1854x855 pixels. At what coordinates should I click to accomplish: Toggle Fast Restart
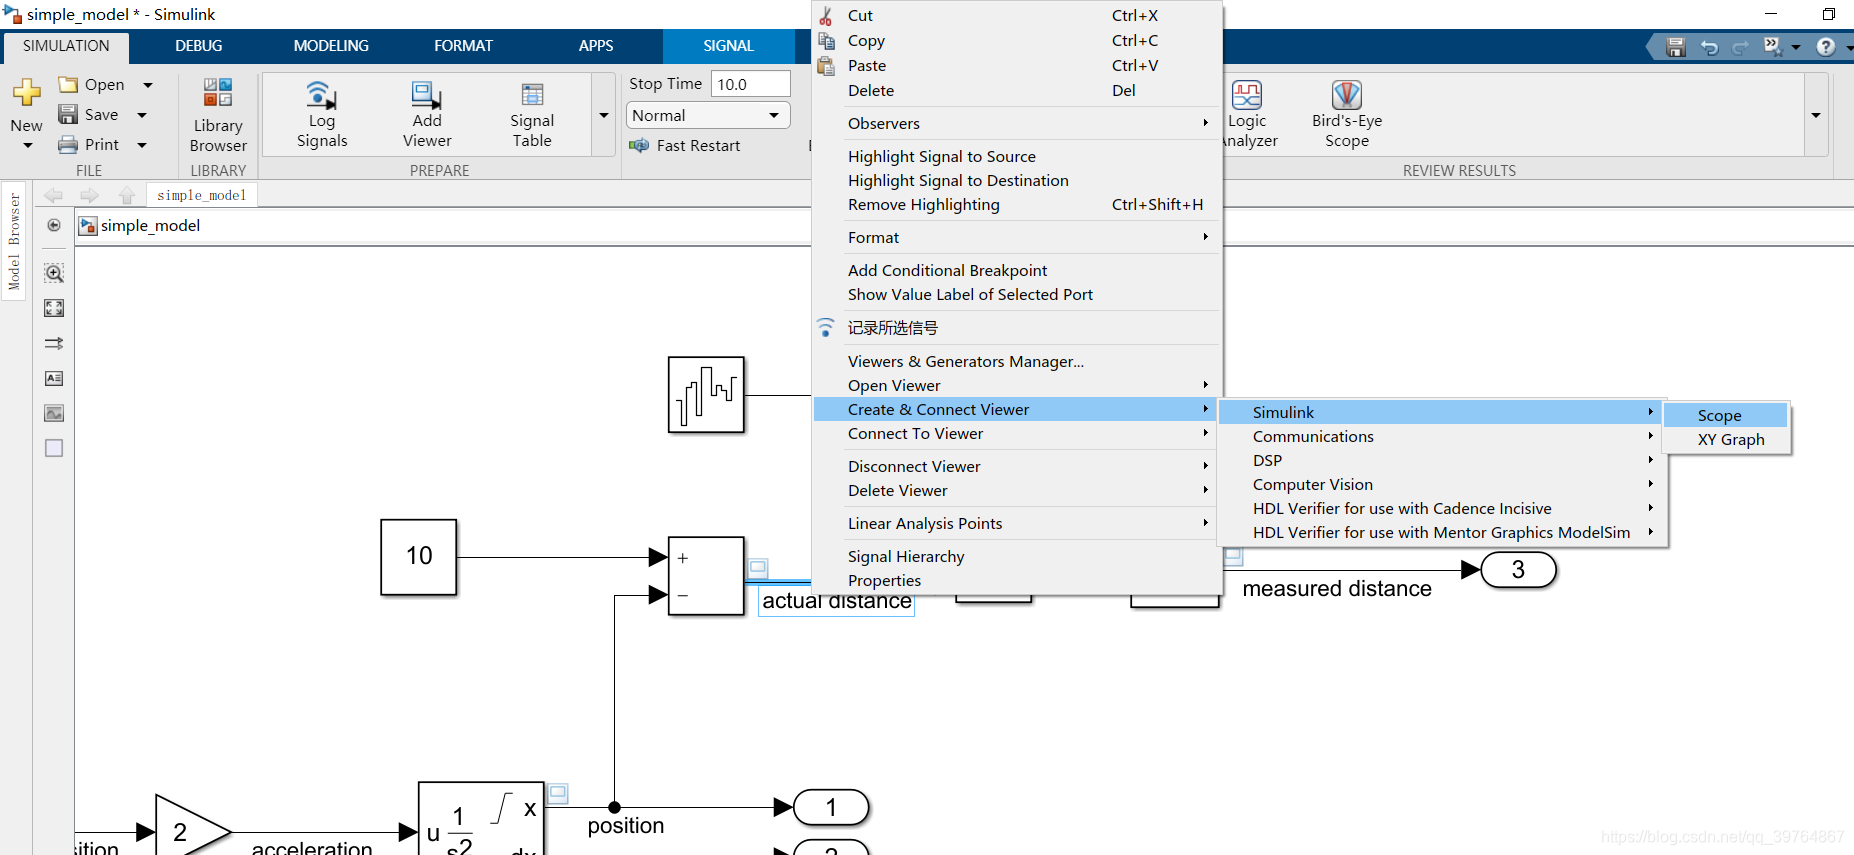pyautogui.click(x=685, y=146)
